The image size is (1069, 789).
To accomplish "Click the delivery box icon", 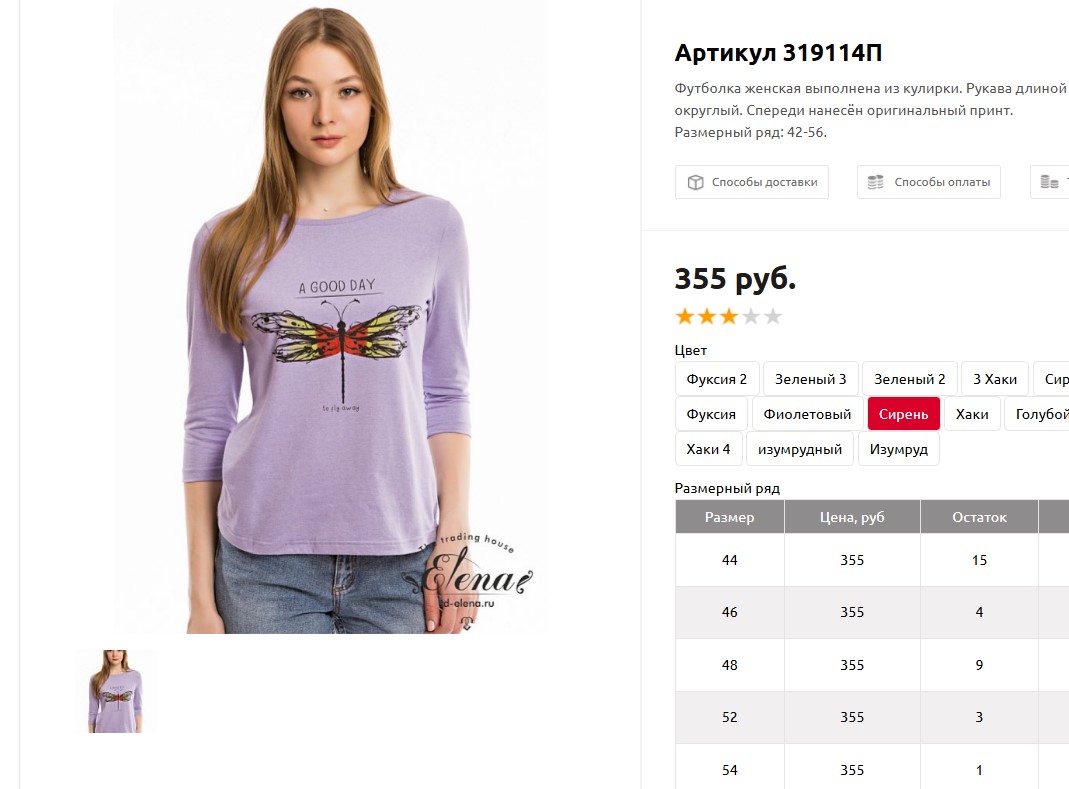I will [695, 182].
